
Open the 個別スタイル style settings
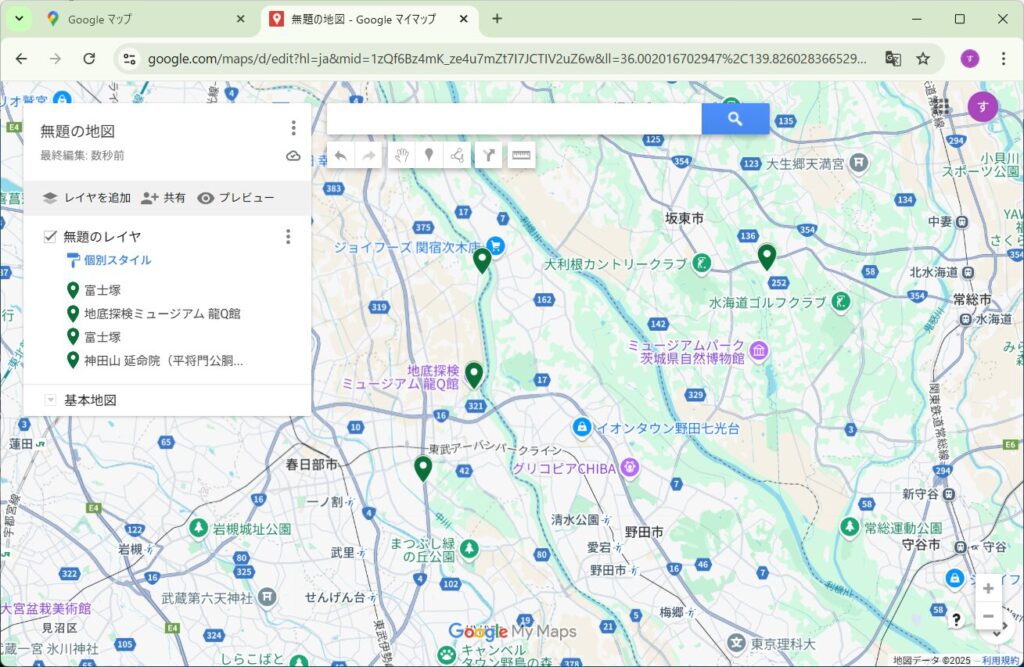click(109, 261)
